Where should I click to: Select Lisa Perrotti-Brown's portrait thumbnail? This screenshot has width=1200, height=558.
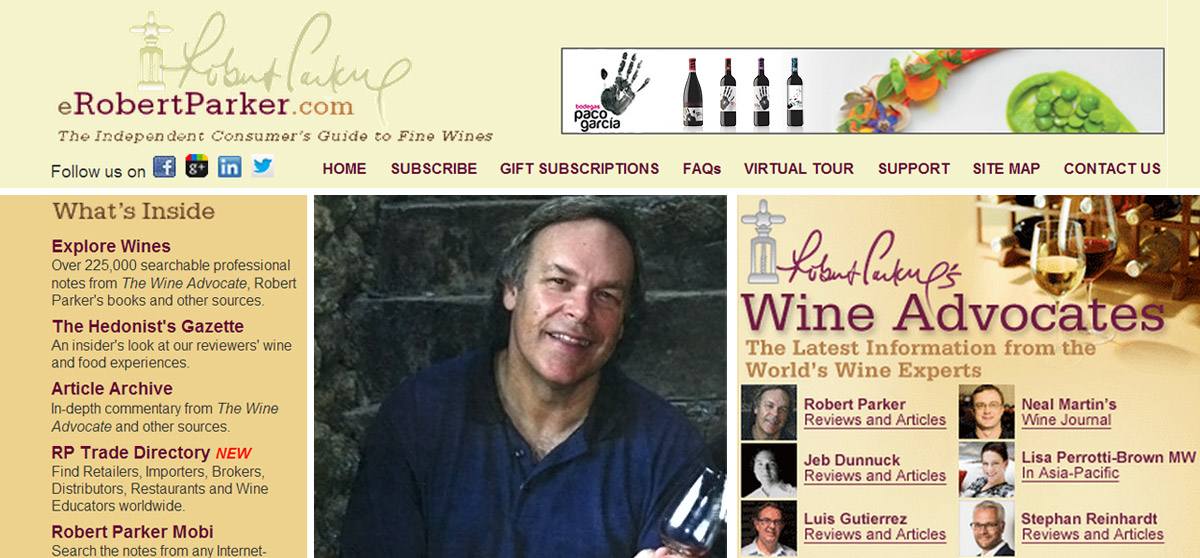tap(986, 470)
